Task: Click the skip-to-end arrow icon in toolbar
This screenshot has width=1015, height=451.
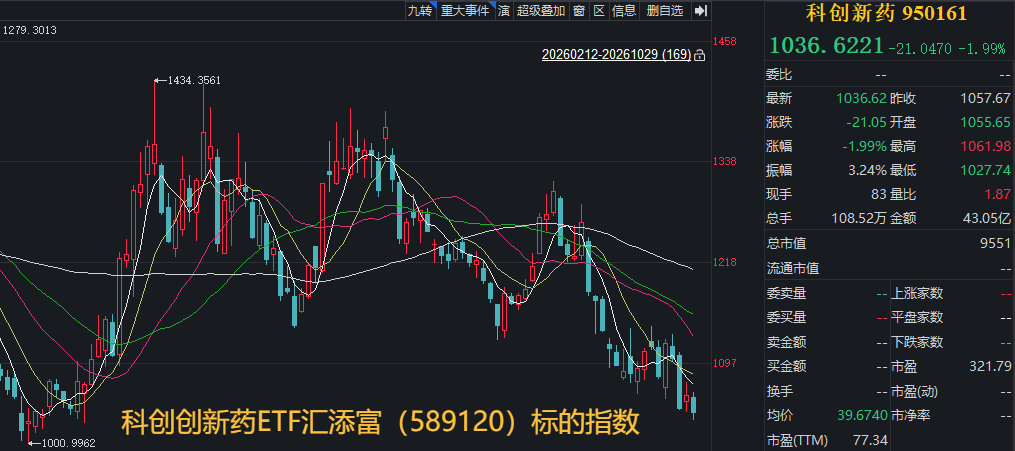Action: [700, 10]
